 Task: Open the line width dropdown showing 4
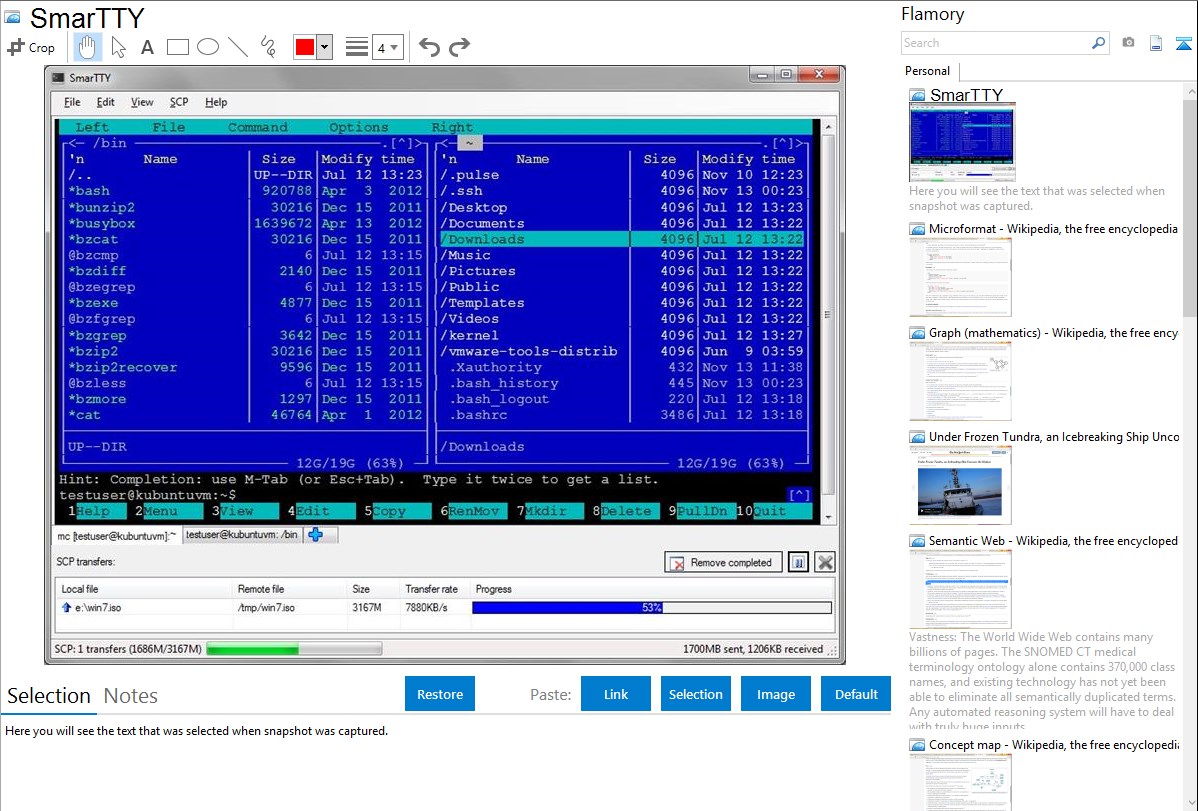tap(387, 47)
